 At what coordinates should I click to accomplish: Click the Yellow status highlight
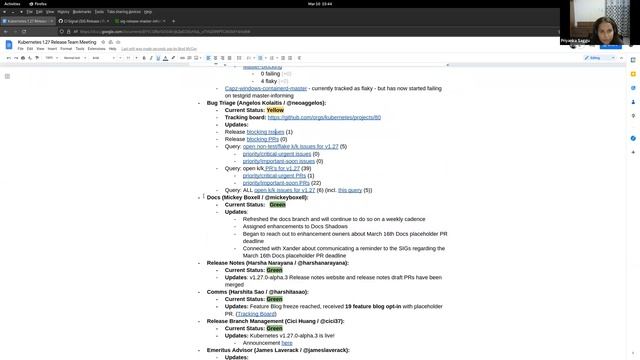[275, 110]
